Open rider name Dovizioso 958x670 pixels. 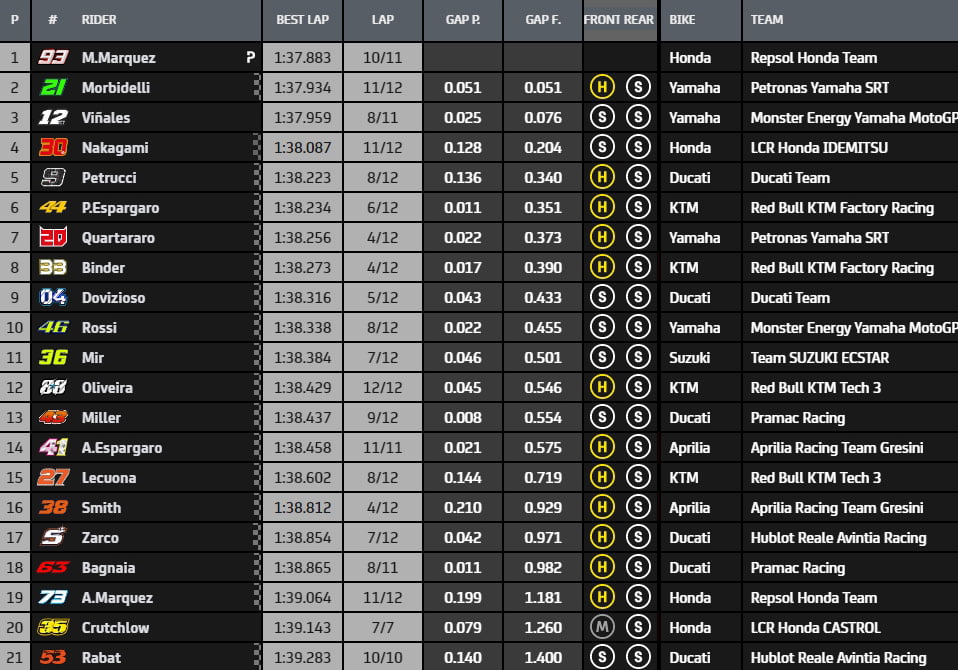[115, 298]
